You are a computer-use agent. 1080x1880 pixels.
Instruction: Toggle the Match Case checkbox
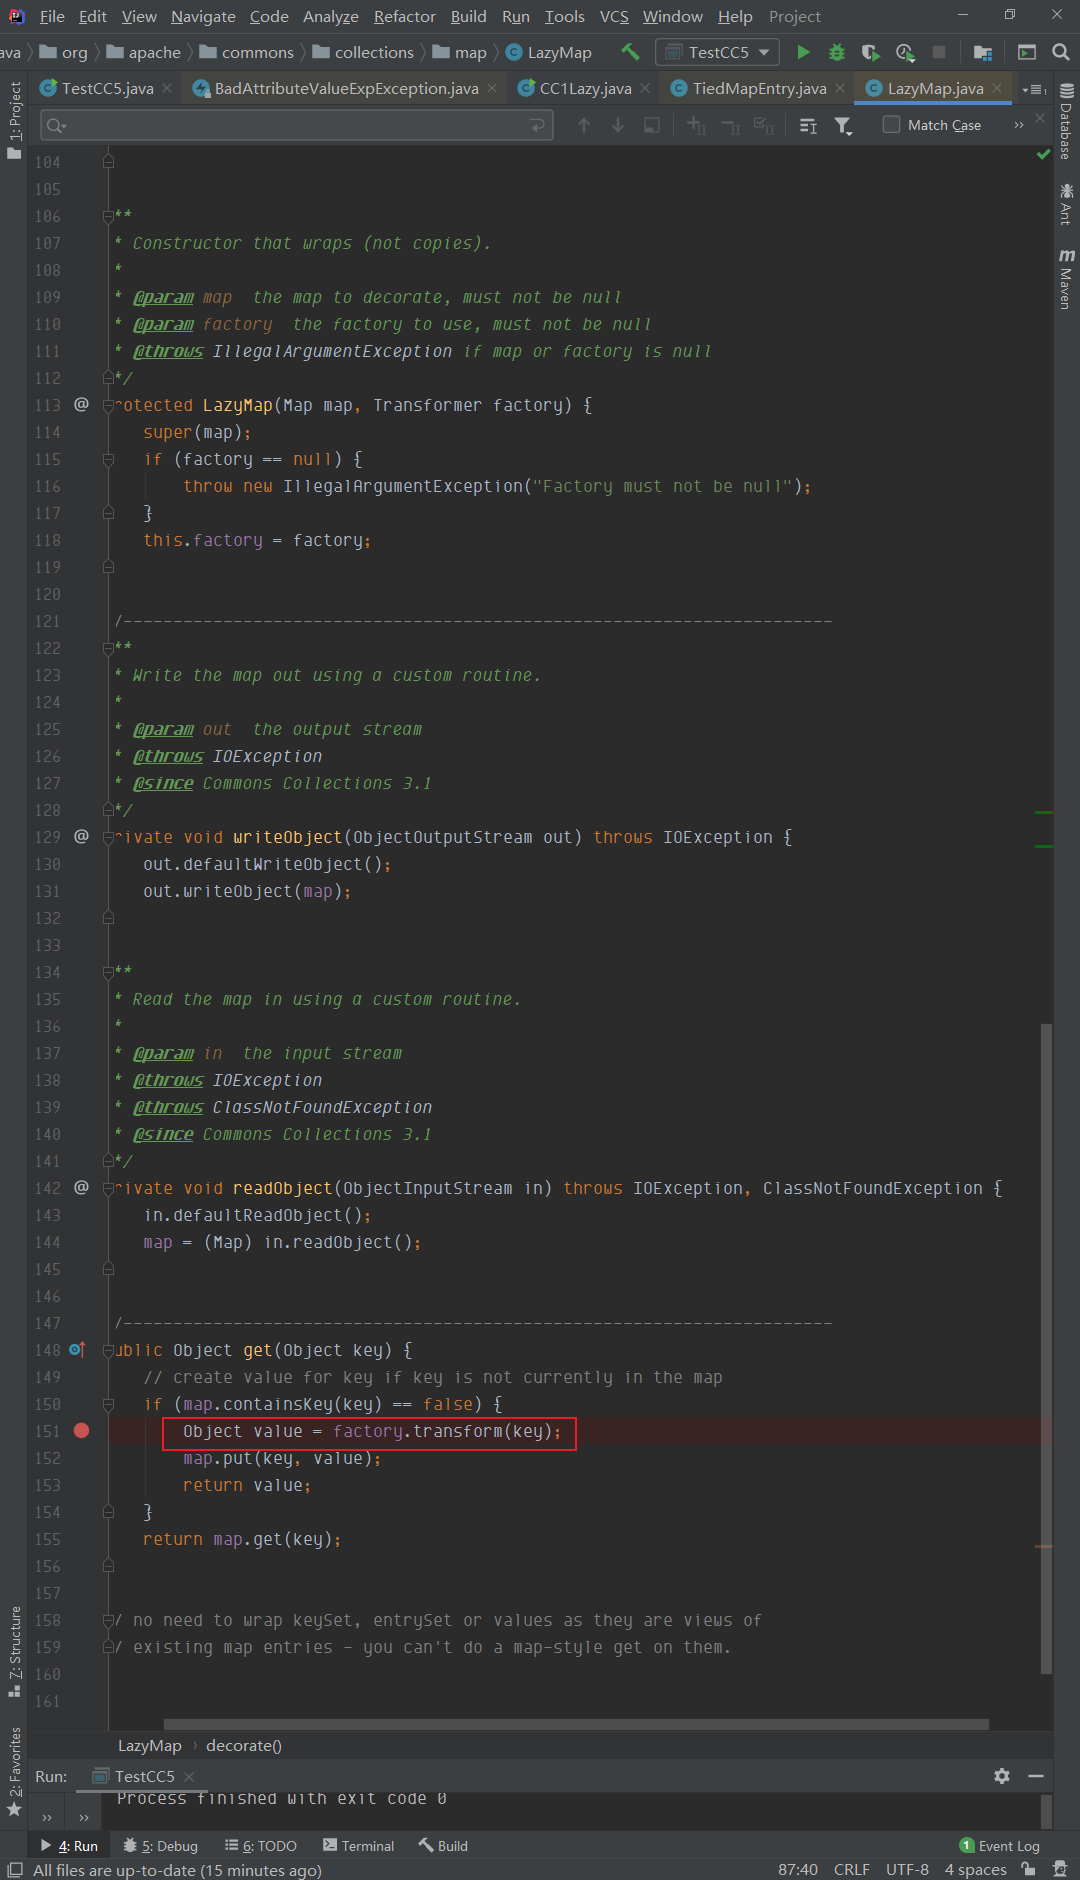891,124
